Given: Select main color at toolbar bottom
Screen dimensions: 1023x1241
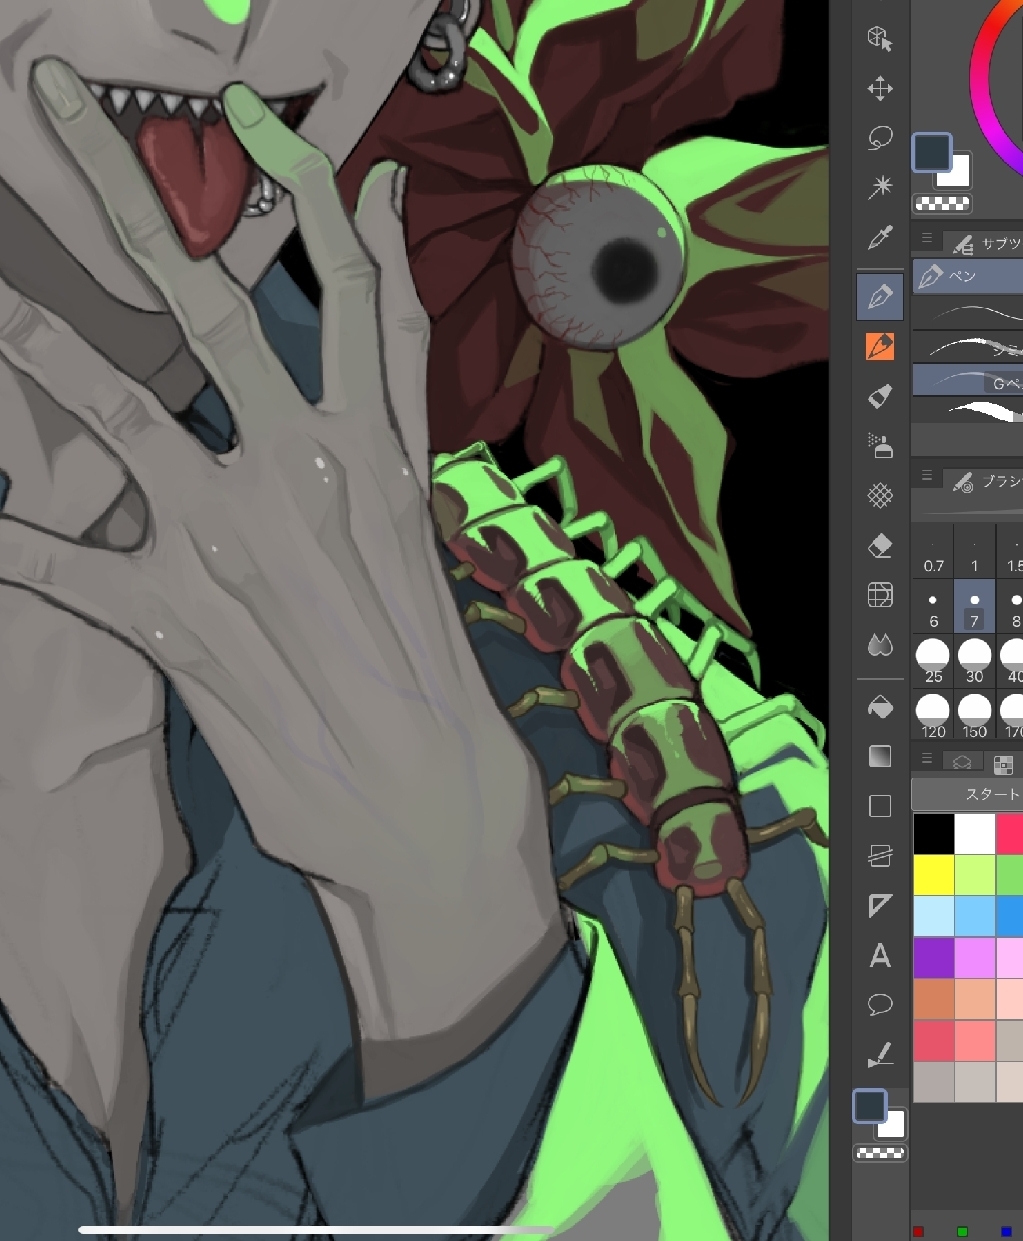Looking at the screenshot, I should pos(869,1106).
